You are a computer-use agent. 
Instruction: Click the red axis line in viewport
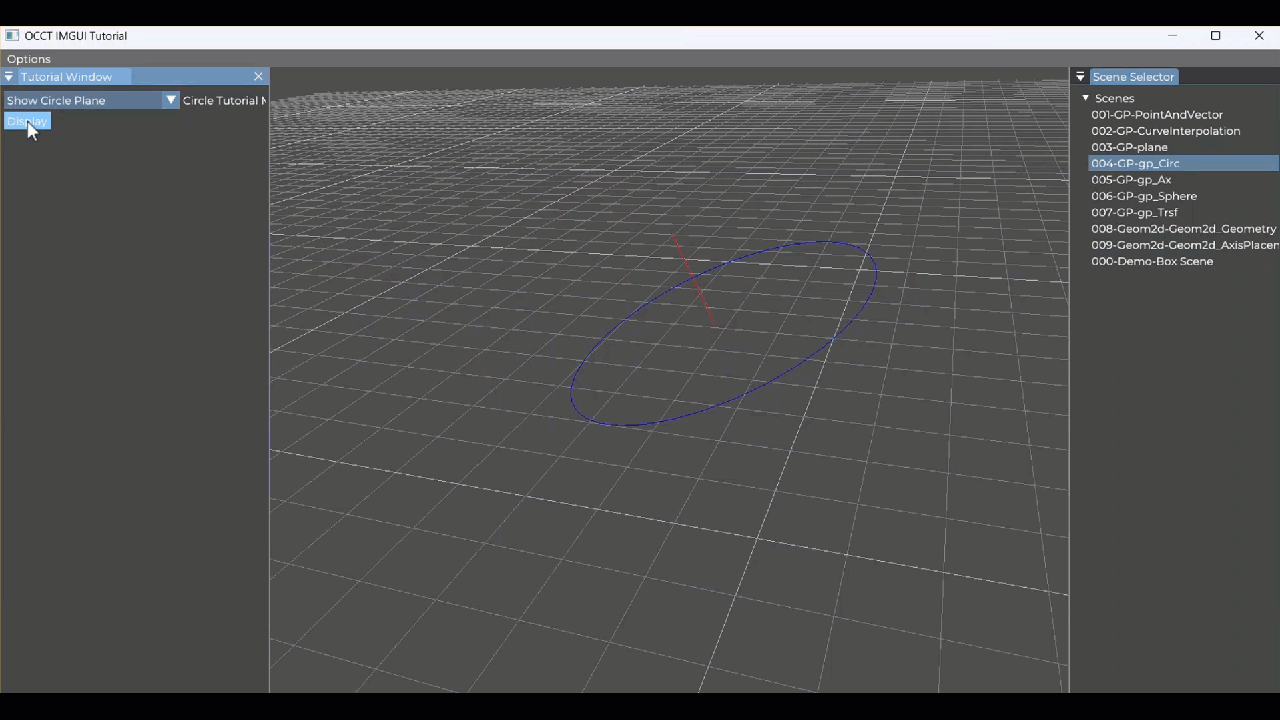point(694,280)
